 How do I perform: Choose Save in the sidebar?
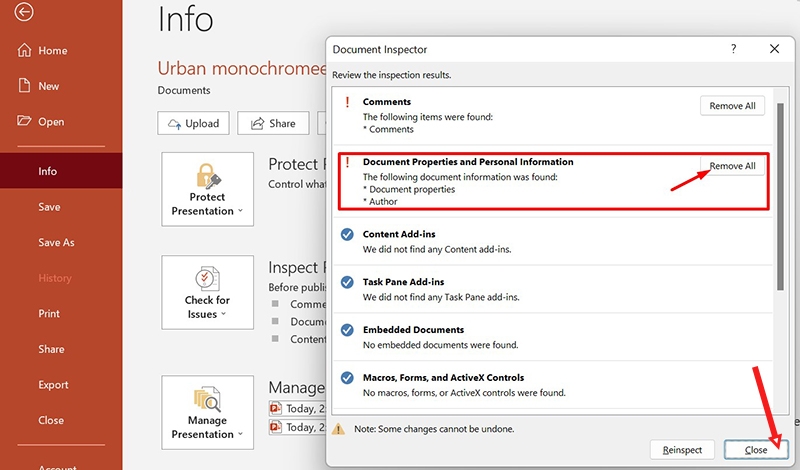click(49, 207)
